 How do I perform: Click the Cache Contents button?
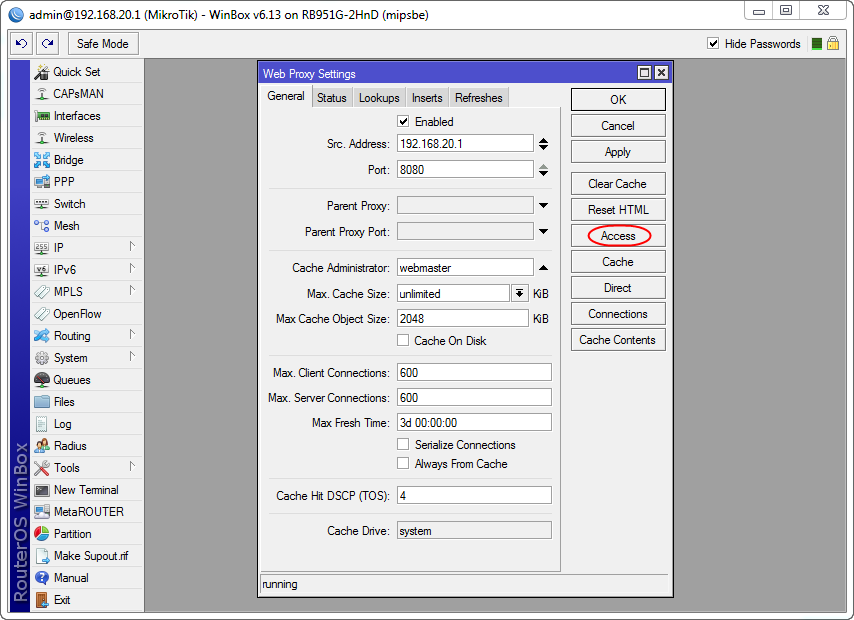click(x=618, y=340)
